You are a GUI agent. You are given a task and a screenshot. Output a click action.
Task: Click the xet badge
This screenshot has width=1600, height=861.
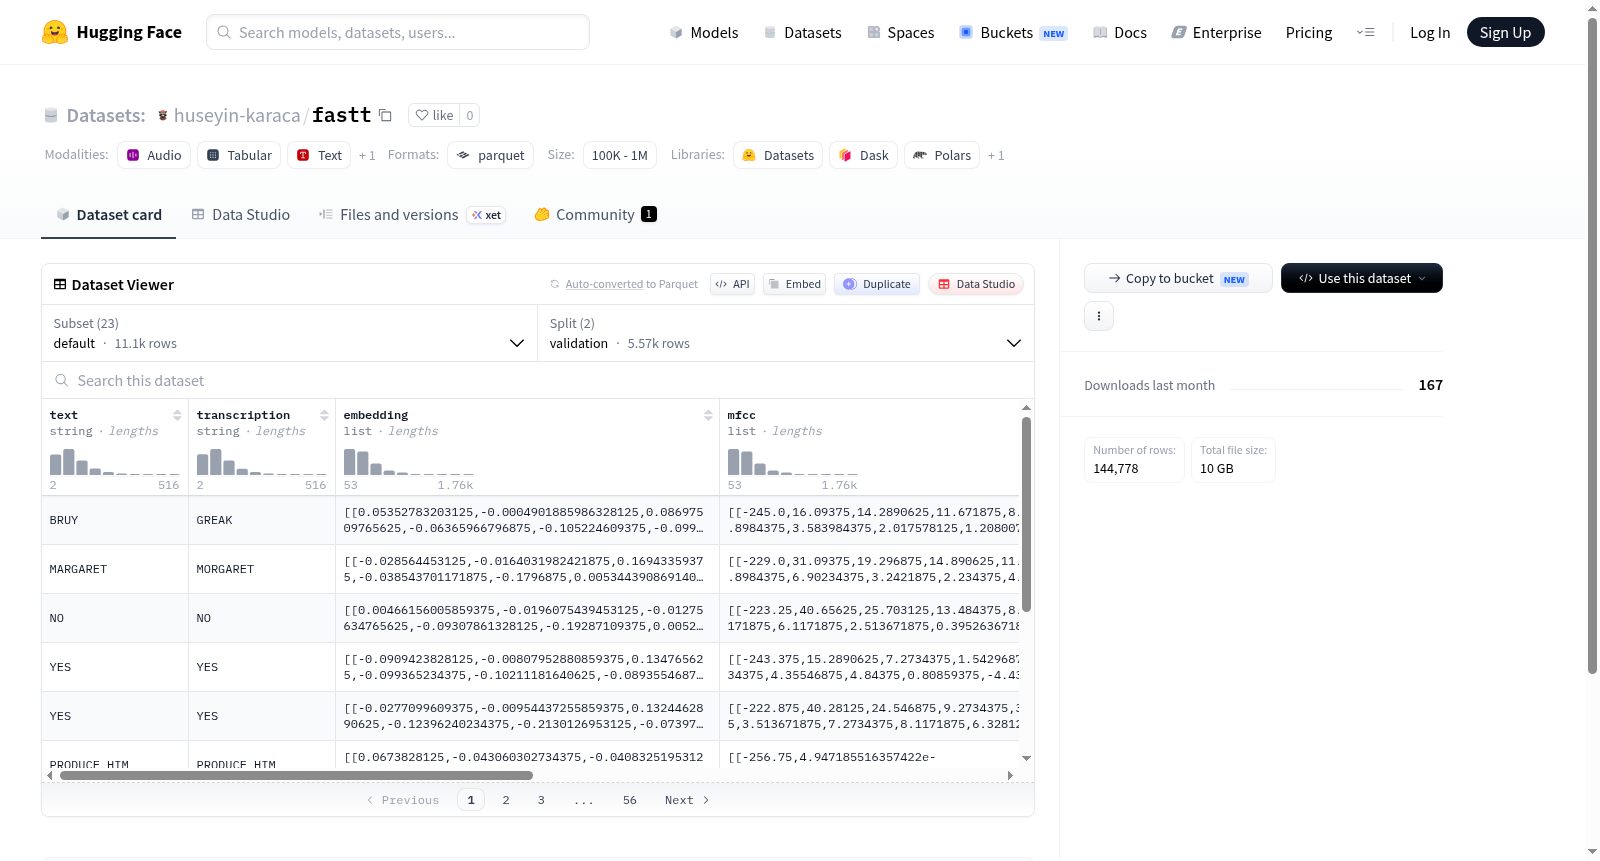tap(487, 215)
